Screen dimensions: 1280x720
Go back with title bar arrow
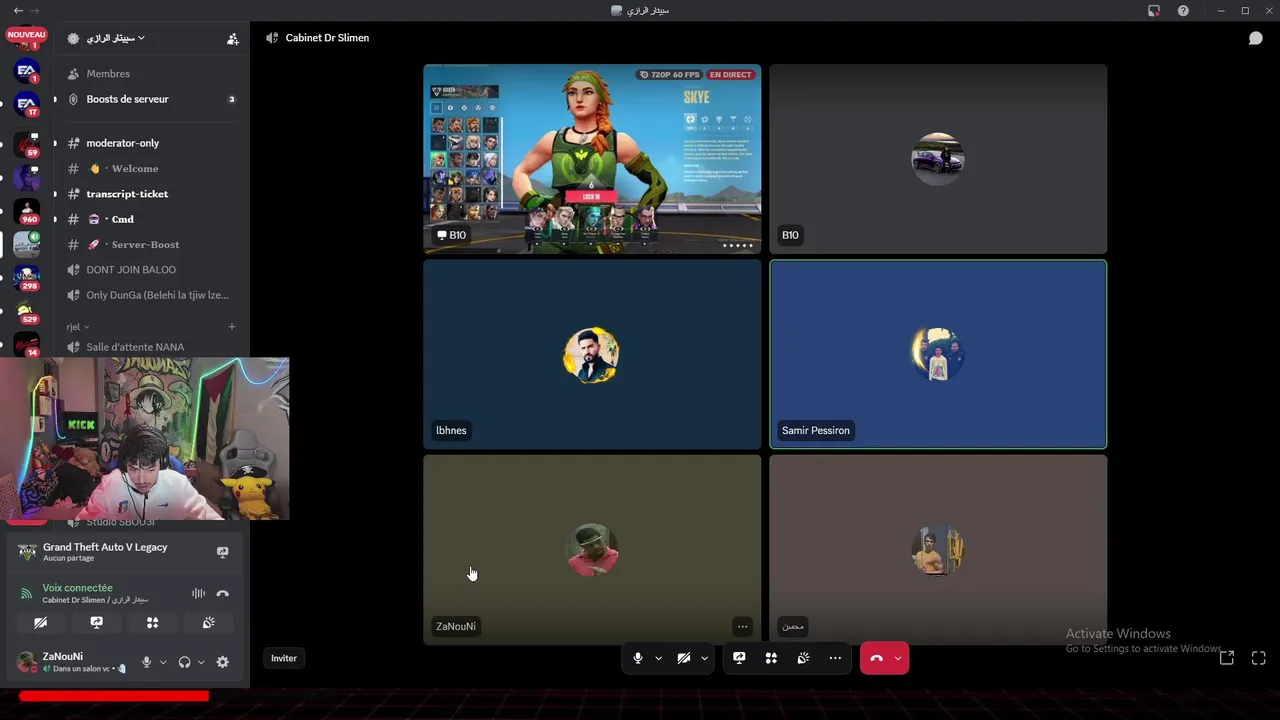pyautogui.click(x=18, y=10)
